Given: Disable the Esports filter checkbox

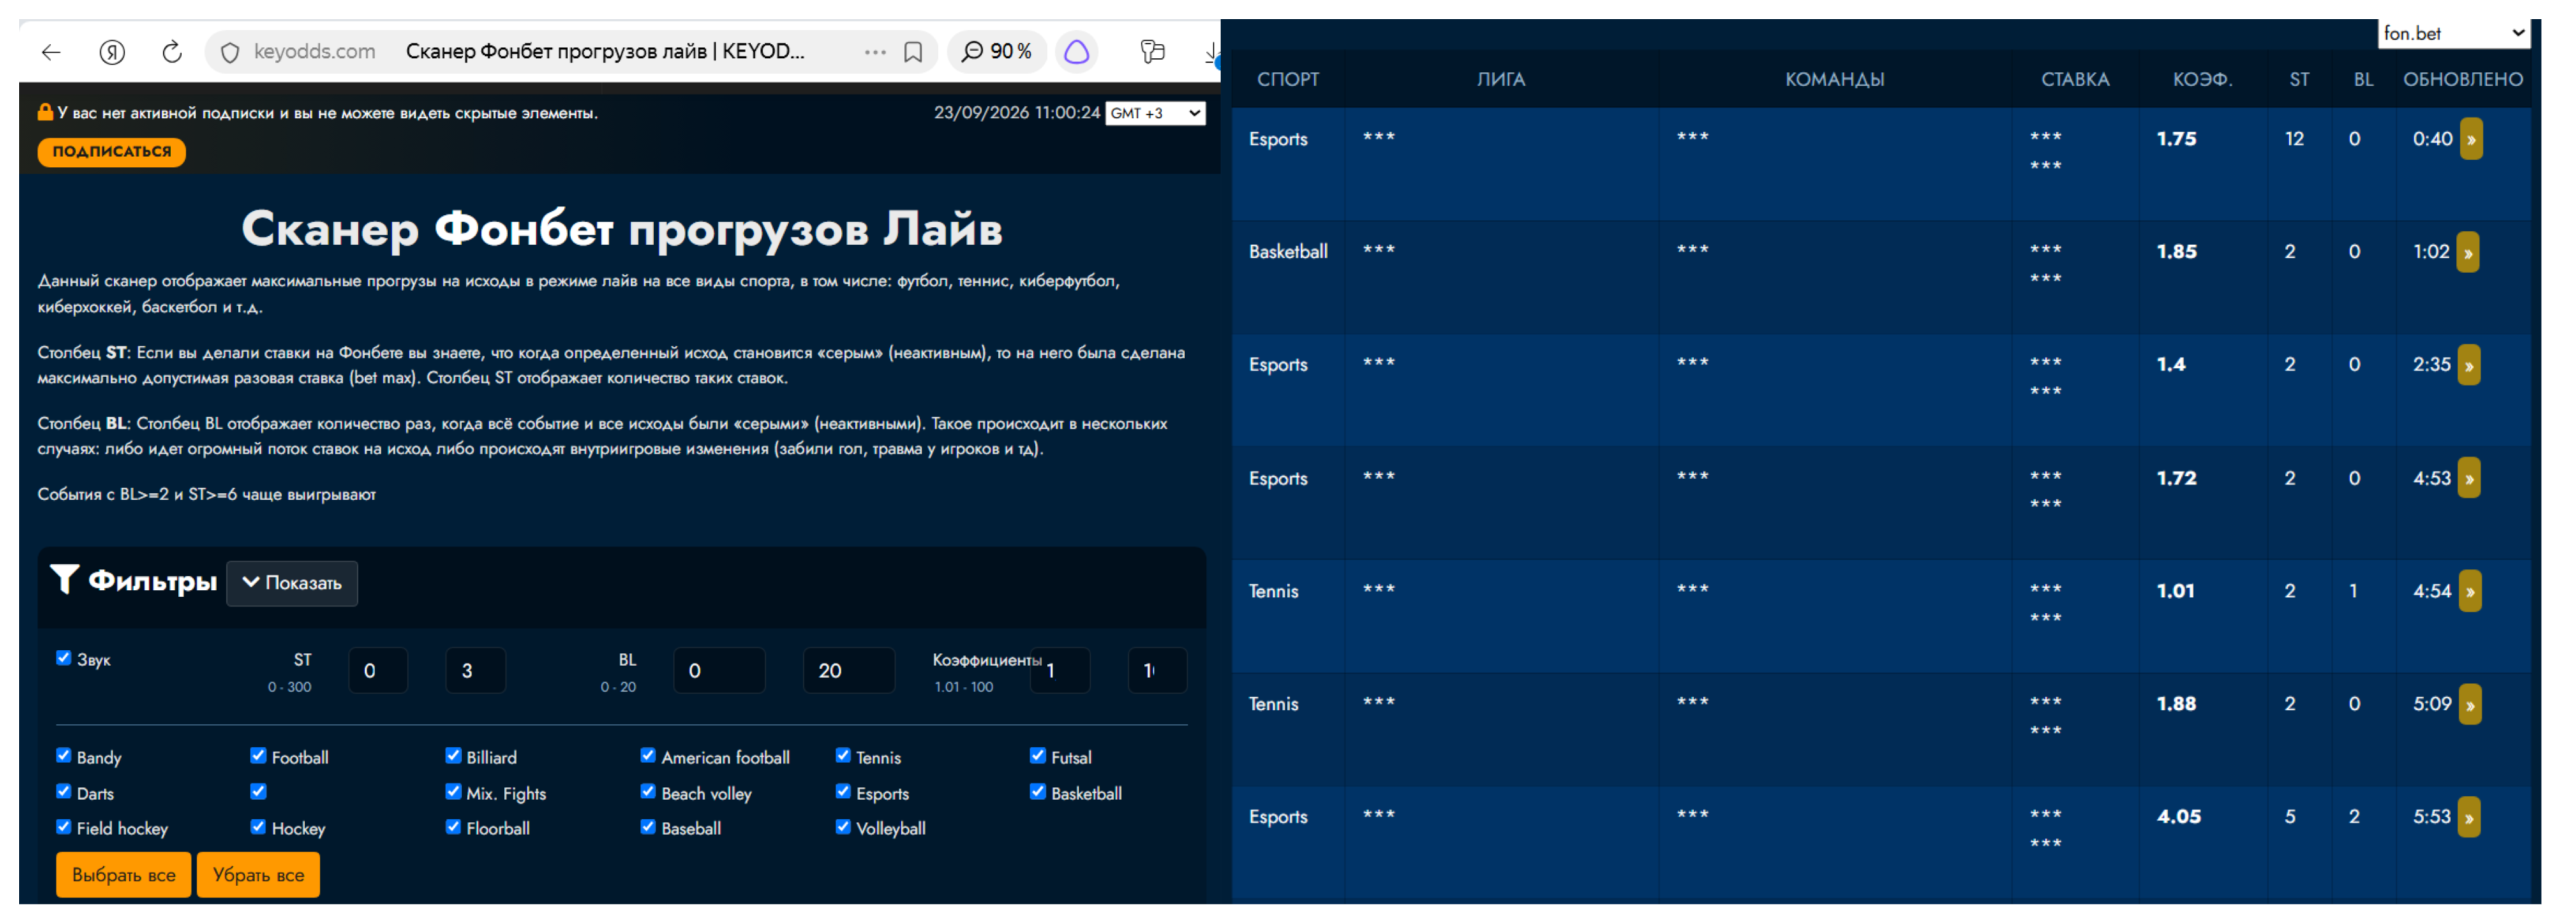Looking at the screenshot, I should (843, 792).
